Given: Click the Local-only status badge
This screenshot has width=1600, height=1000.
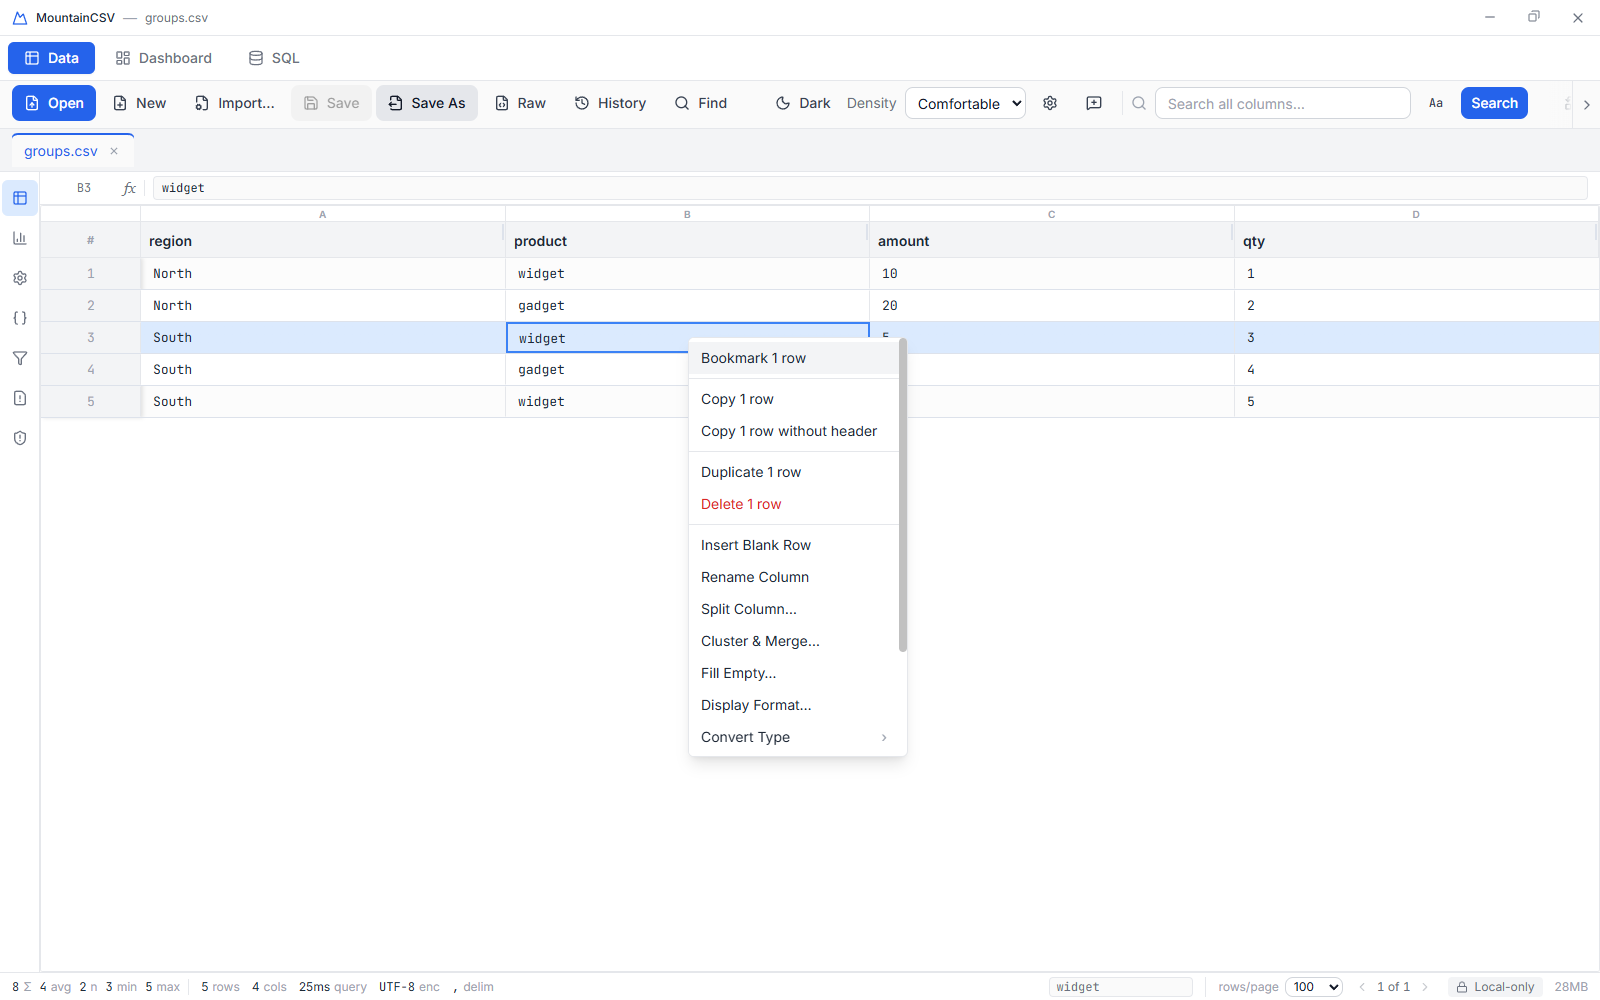Looking at the screenshot, I should [x=1495, y=987].
